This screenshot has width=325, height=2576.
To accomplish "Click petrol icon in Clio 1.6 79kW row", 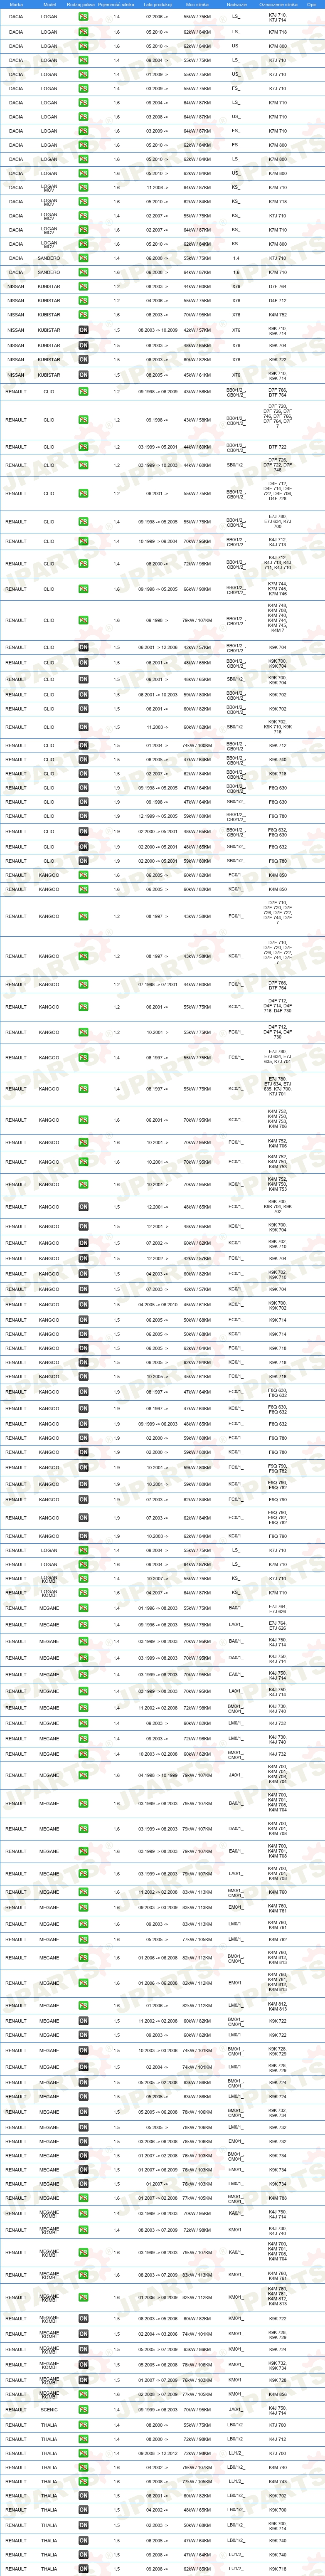I will 83,620.
